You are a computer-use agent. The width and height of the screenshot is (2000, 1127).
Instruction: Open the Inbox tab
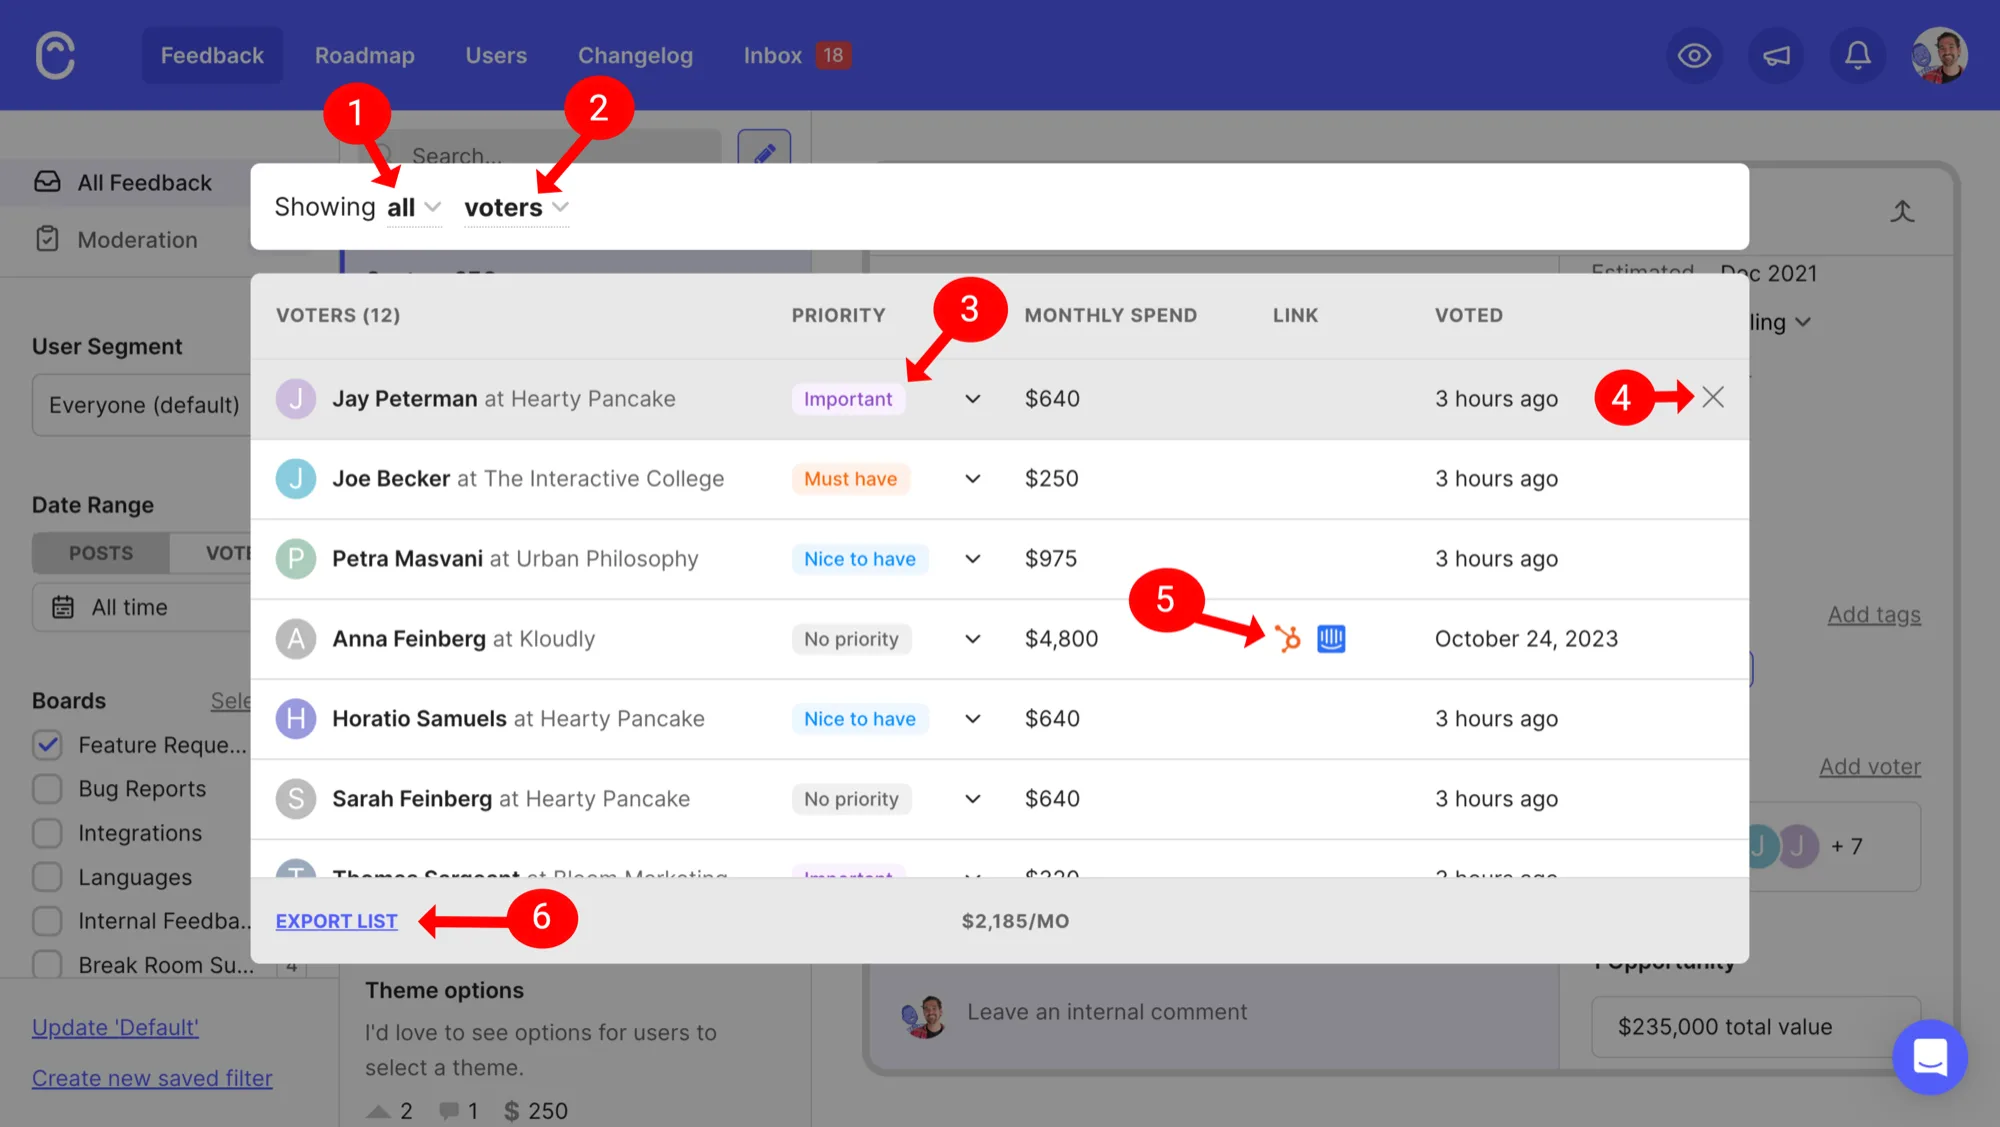pos(796,55)
